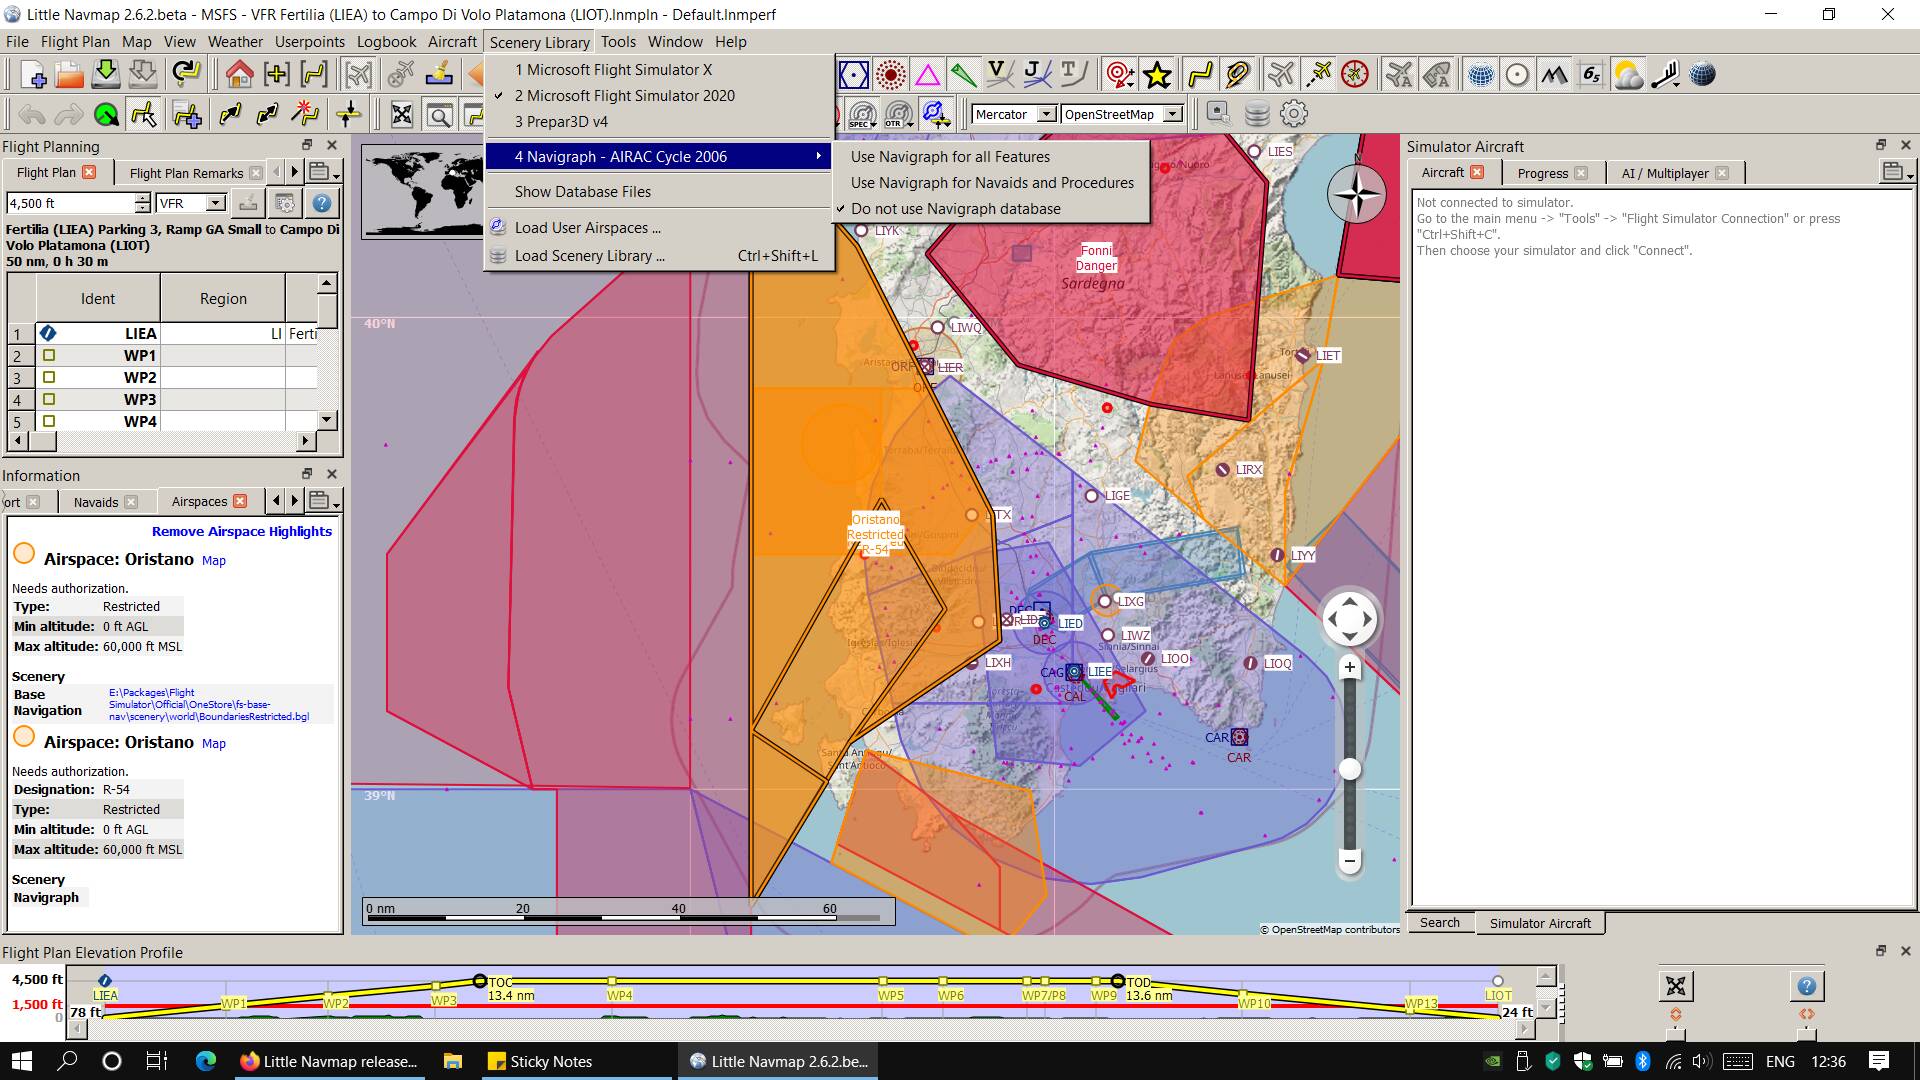Open a flight plan file
The height and width of the screenshot is (1080, 1920).
69,75
